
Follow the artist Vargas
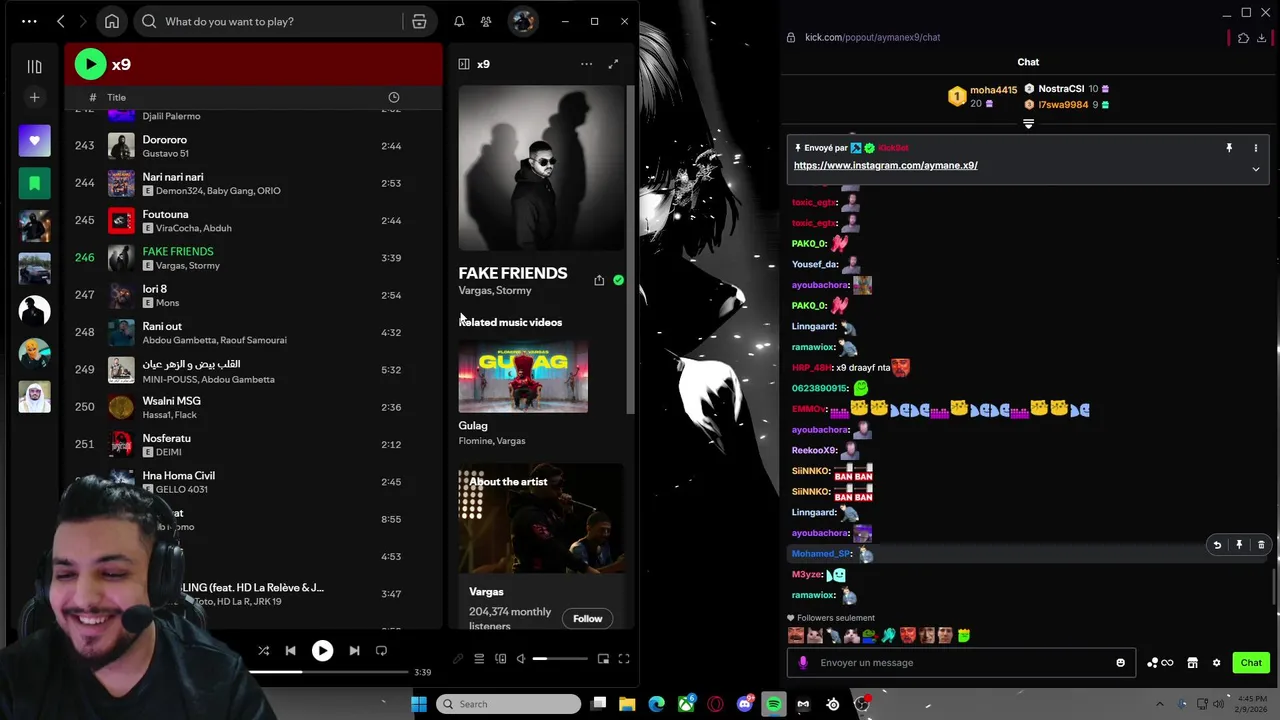point(587,618)
